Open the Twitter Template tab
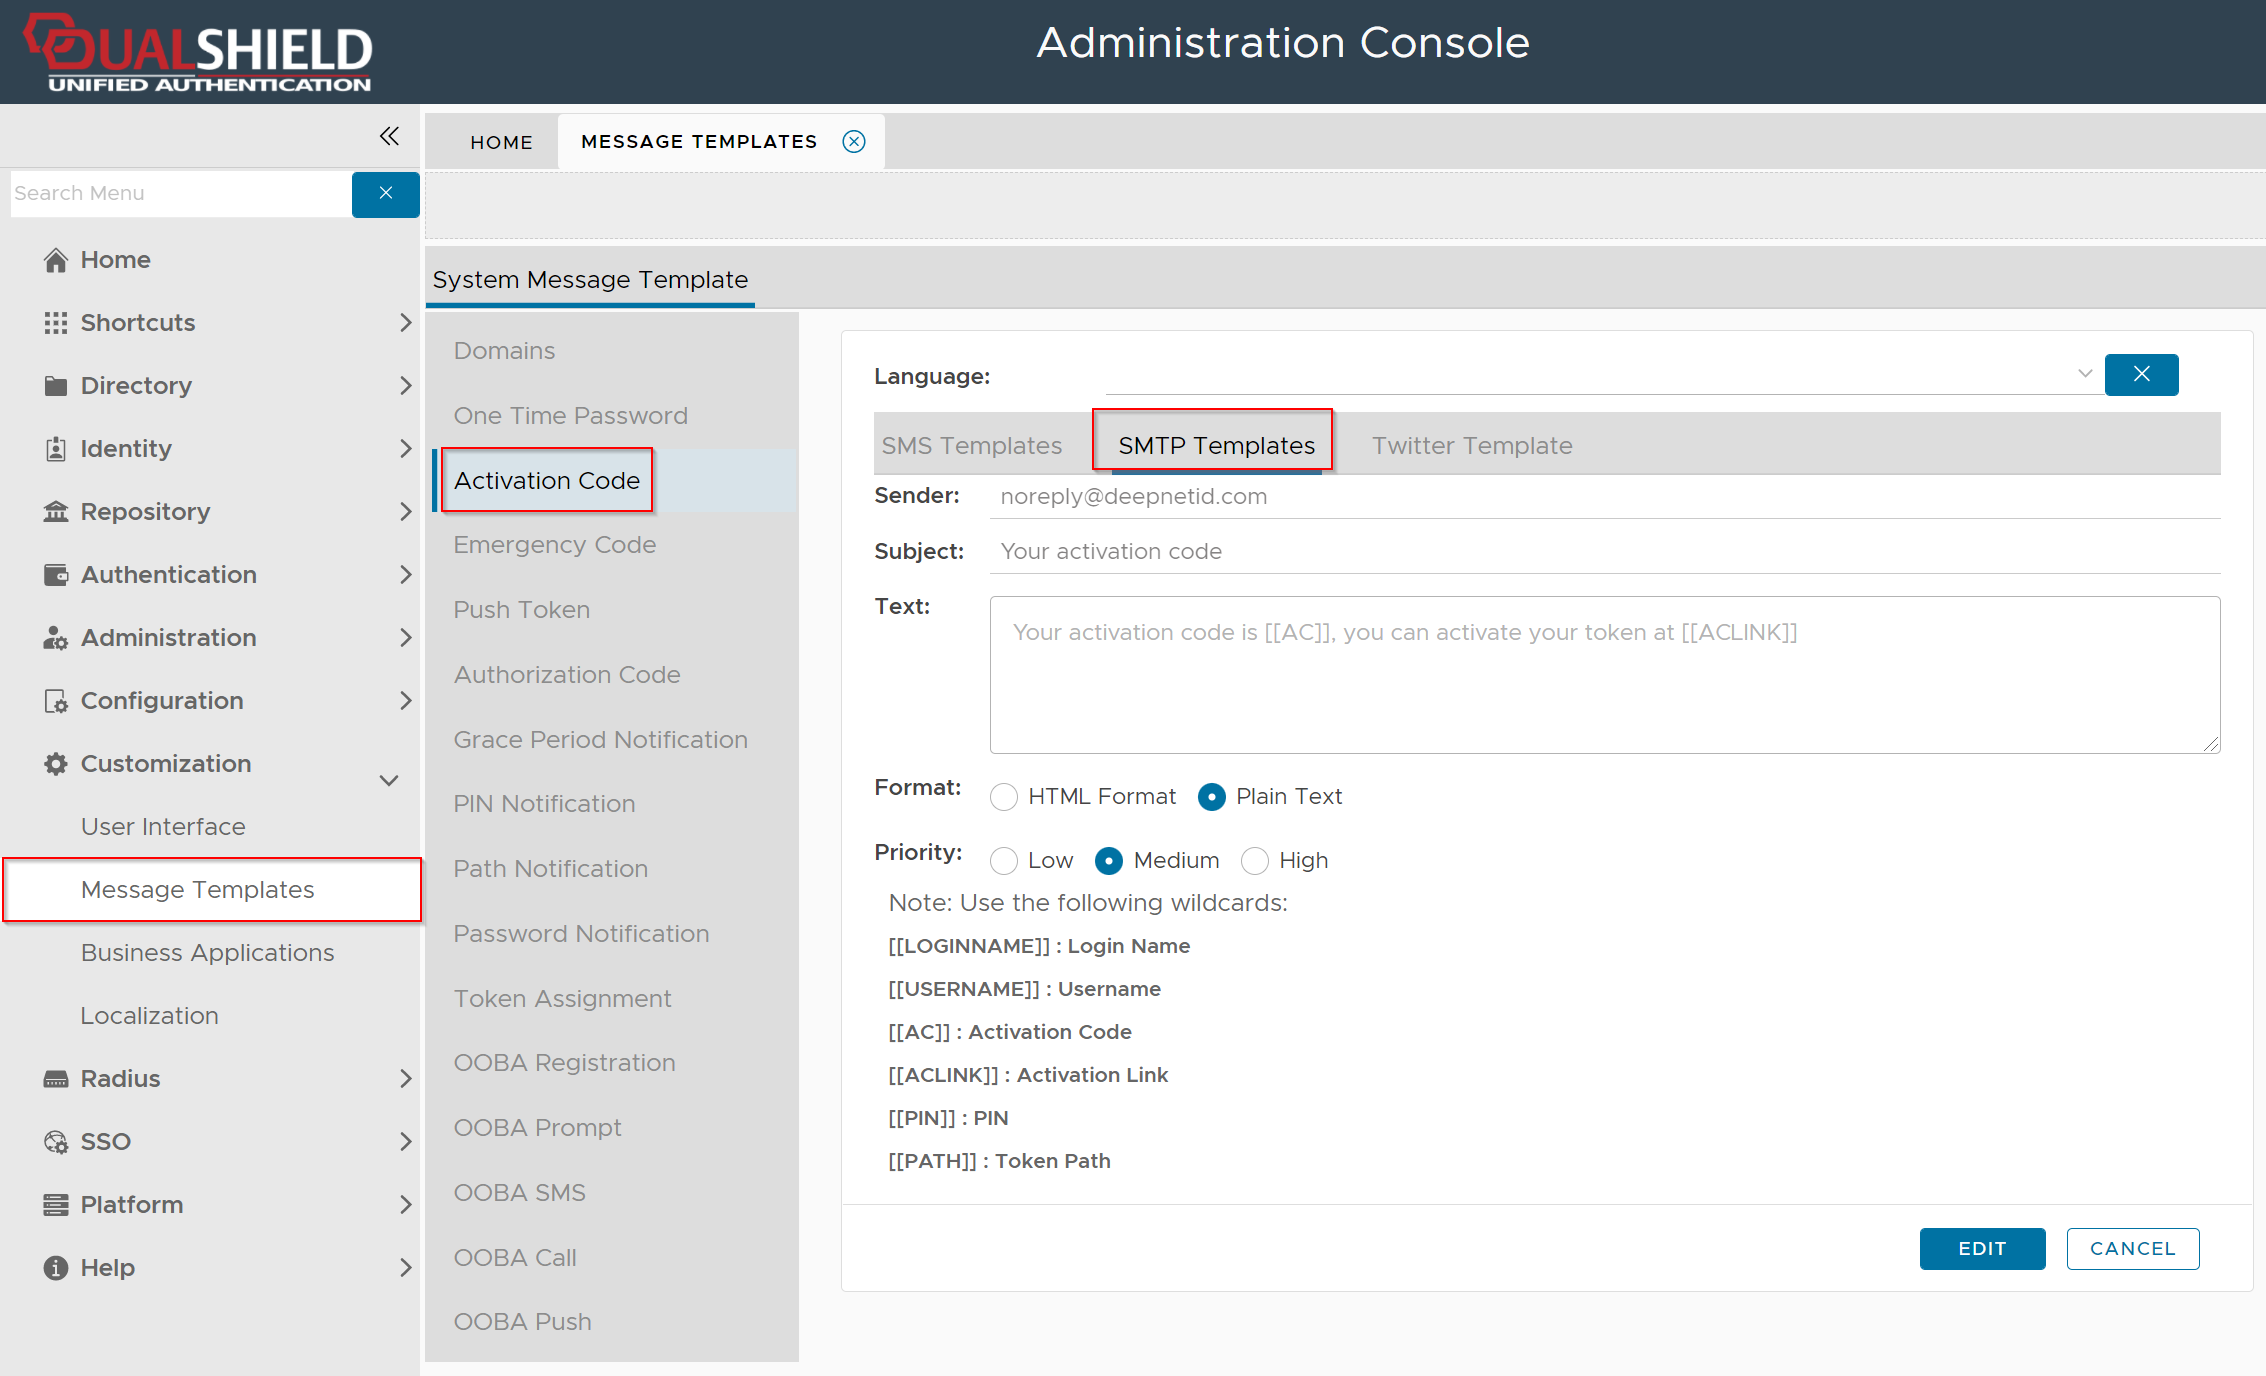The image size is (2266, 1376). tap(1471, 446)
